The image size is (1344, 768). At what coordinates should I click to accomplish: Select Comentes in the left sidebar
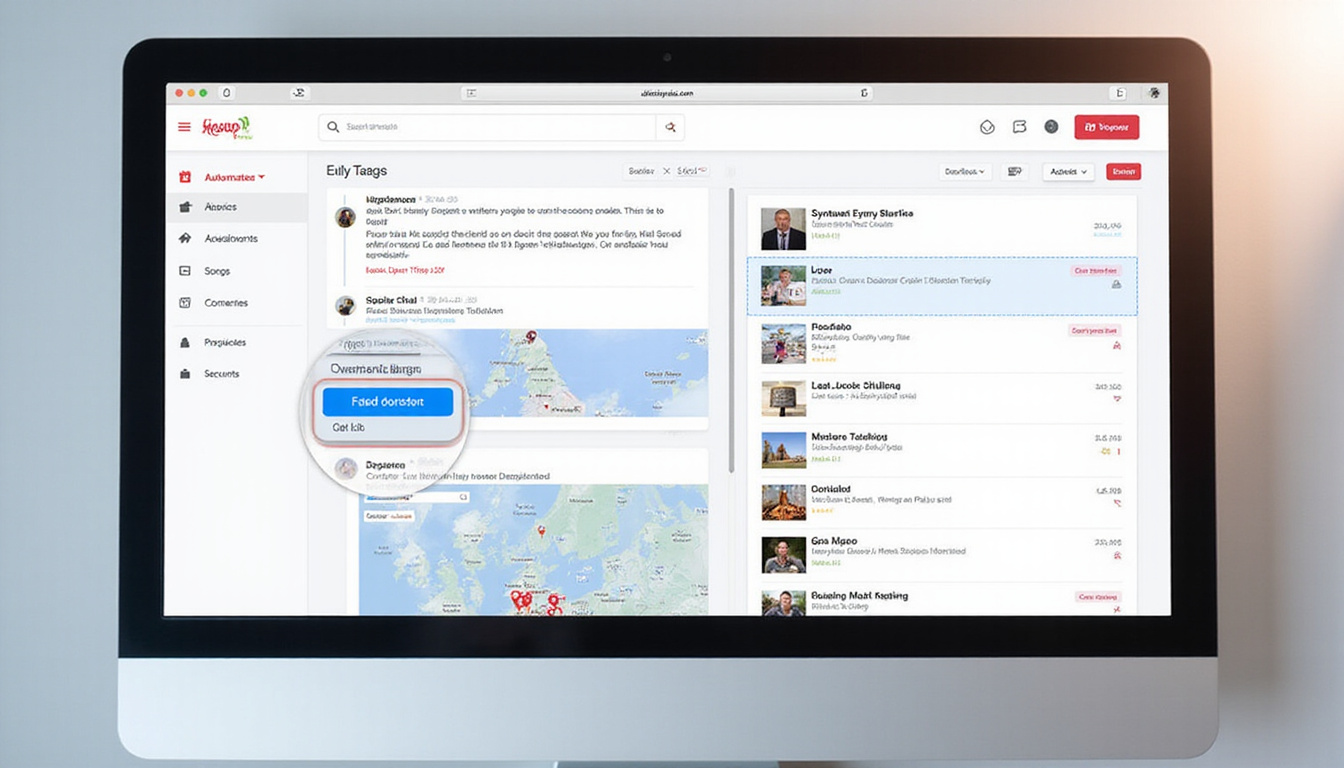226,303
